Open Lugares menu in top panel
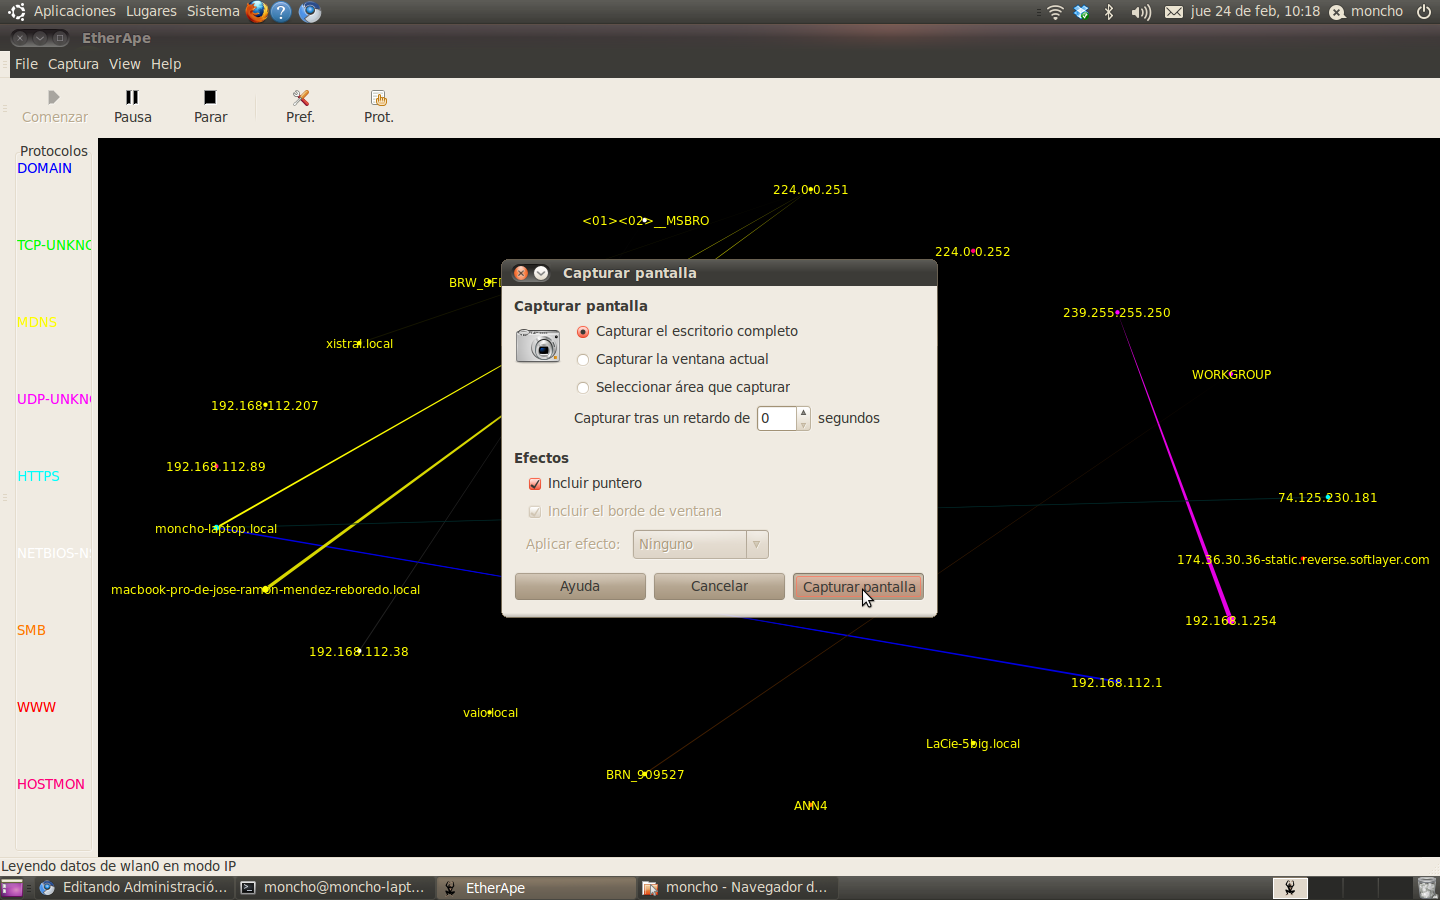This screenshot has width=1440, height=900. click(x=151, y=11)
